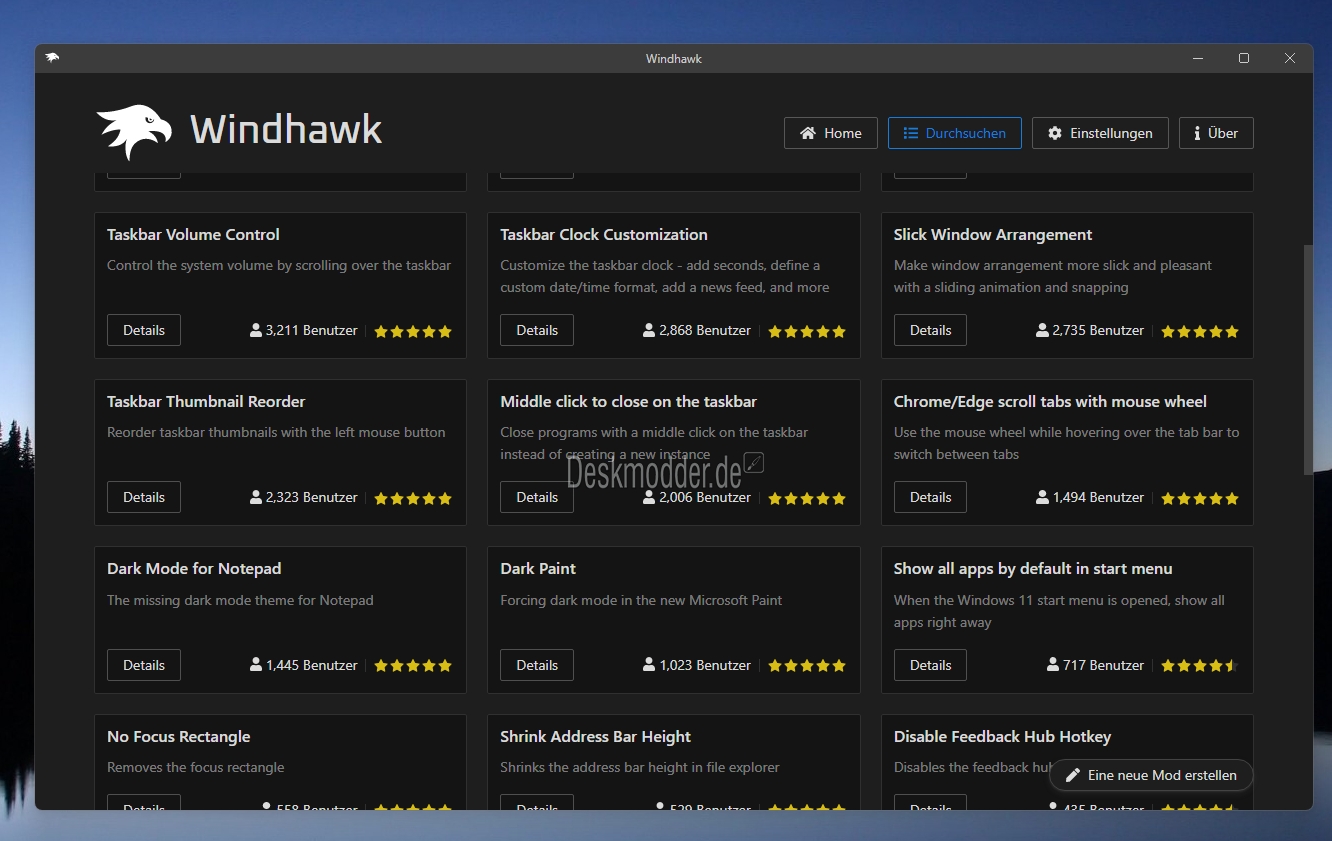1332x841 pixels.
Task: Go to the Home page
Action: point(831,133)
